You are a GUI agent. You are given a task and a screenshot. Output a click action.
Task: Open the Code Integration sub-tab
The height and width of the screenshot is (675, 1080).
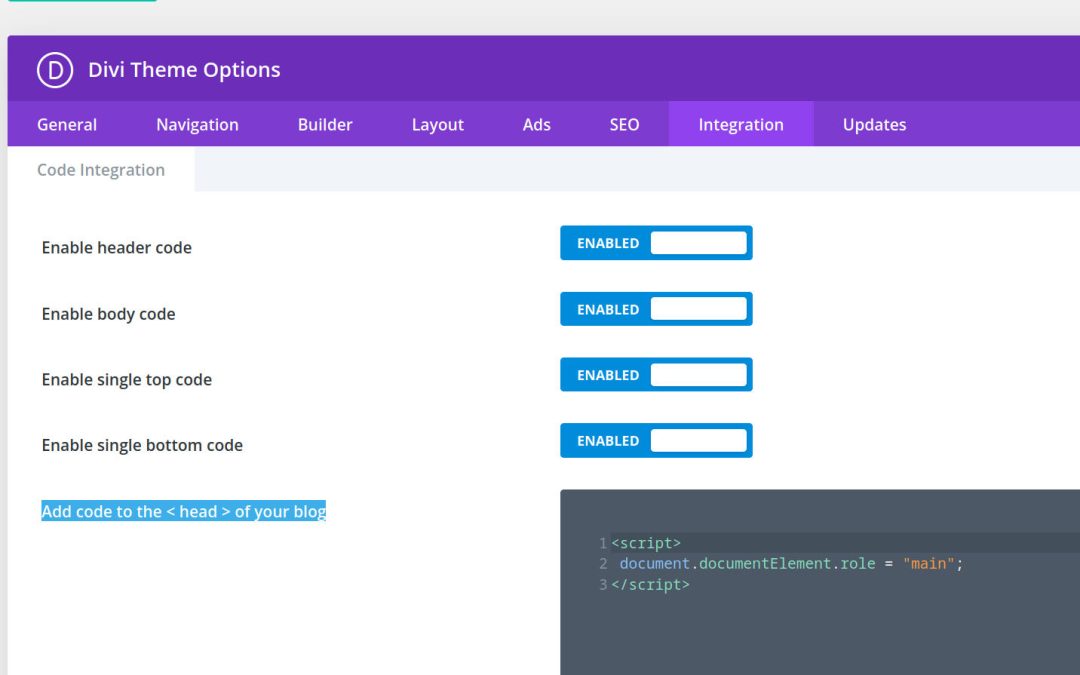[101, 169]
